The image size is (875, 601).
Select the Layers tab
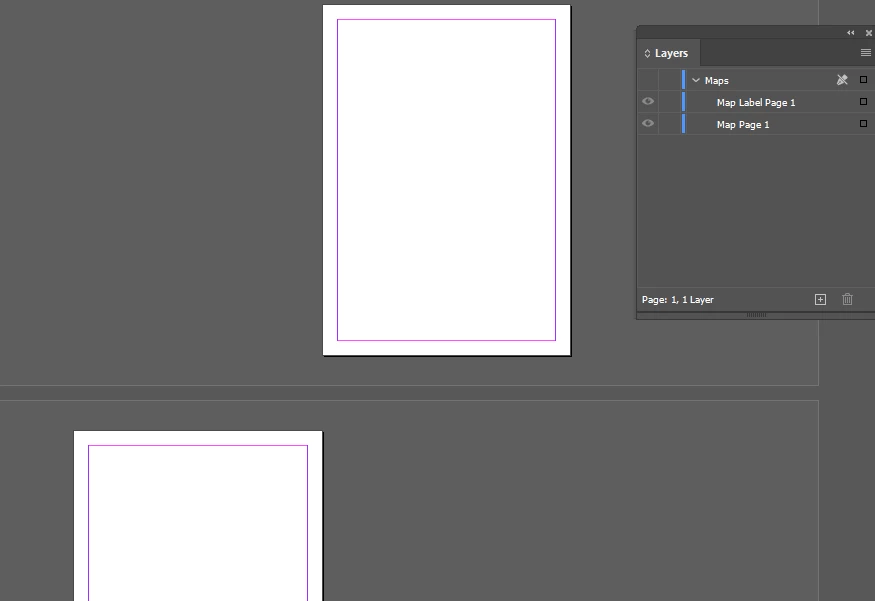pos(669,53)
